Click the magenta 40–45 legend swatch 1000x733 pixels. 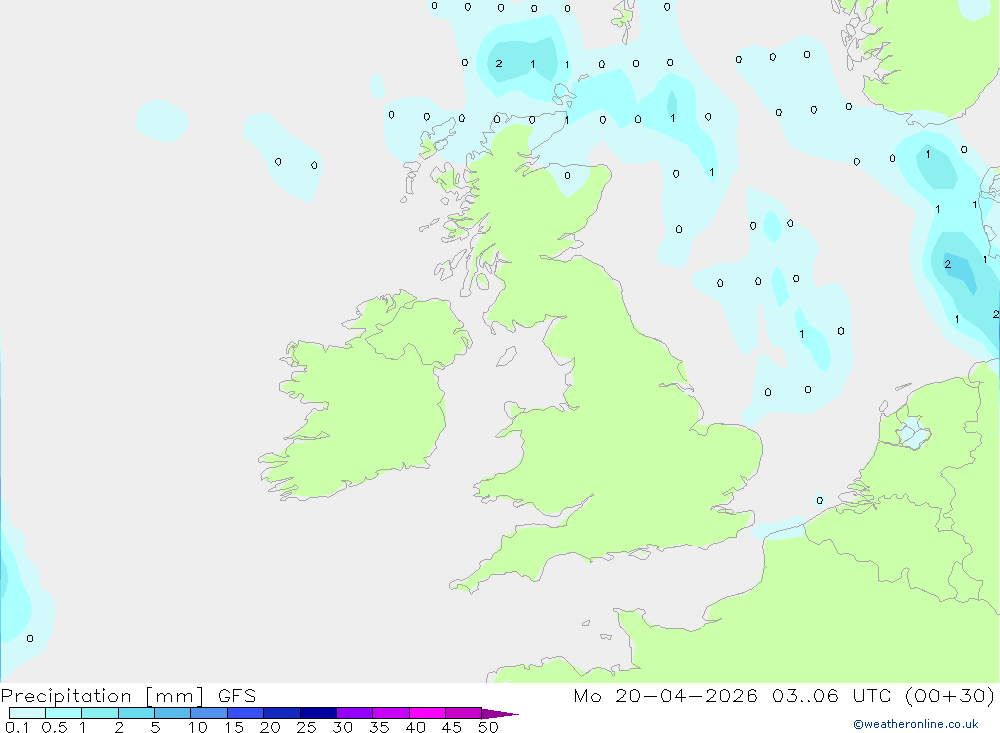[x=427, y=713]
